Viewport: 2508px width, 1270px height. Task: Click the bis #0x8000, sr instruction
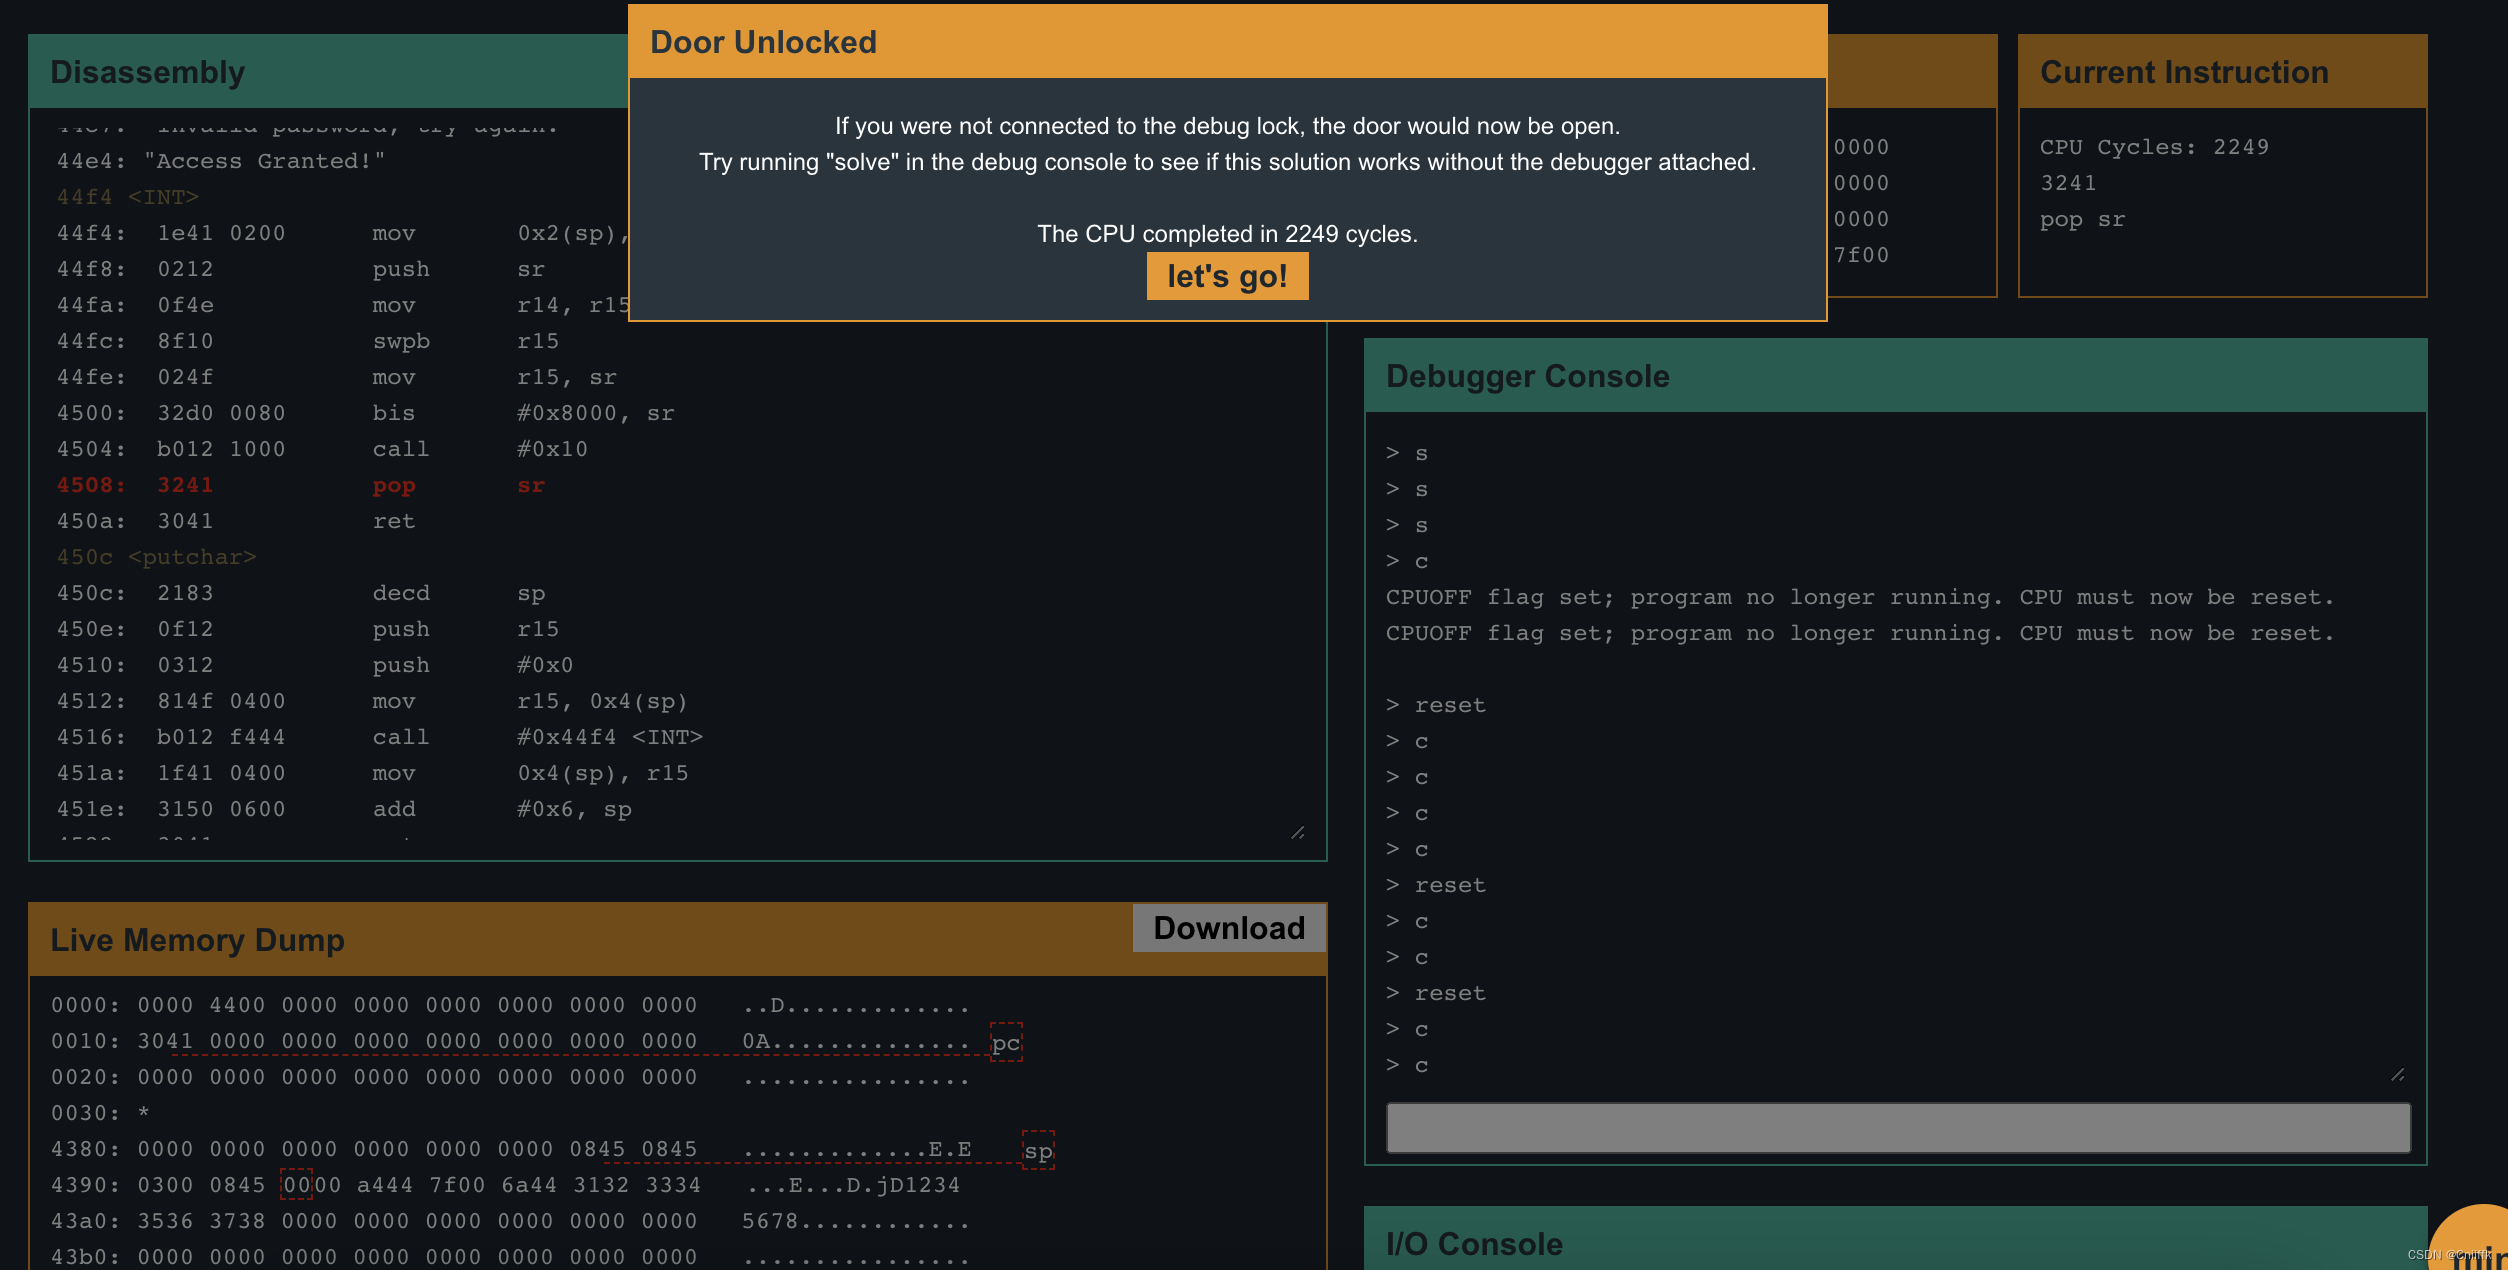point(366,413)
